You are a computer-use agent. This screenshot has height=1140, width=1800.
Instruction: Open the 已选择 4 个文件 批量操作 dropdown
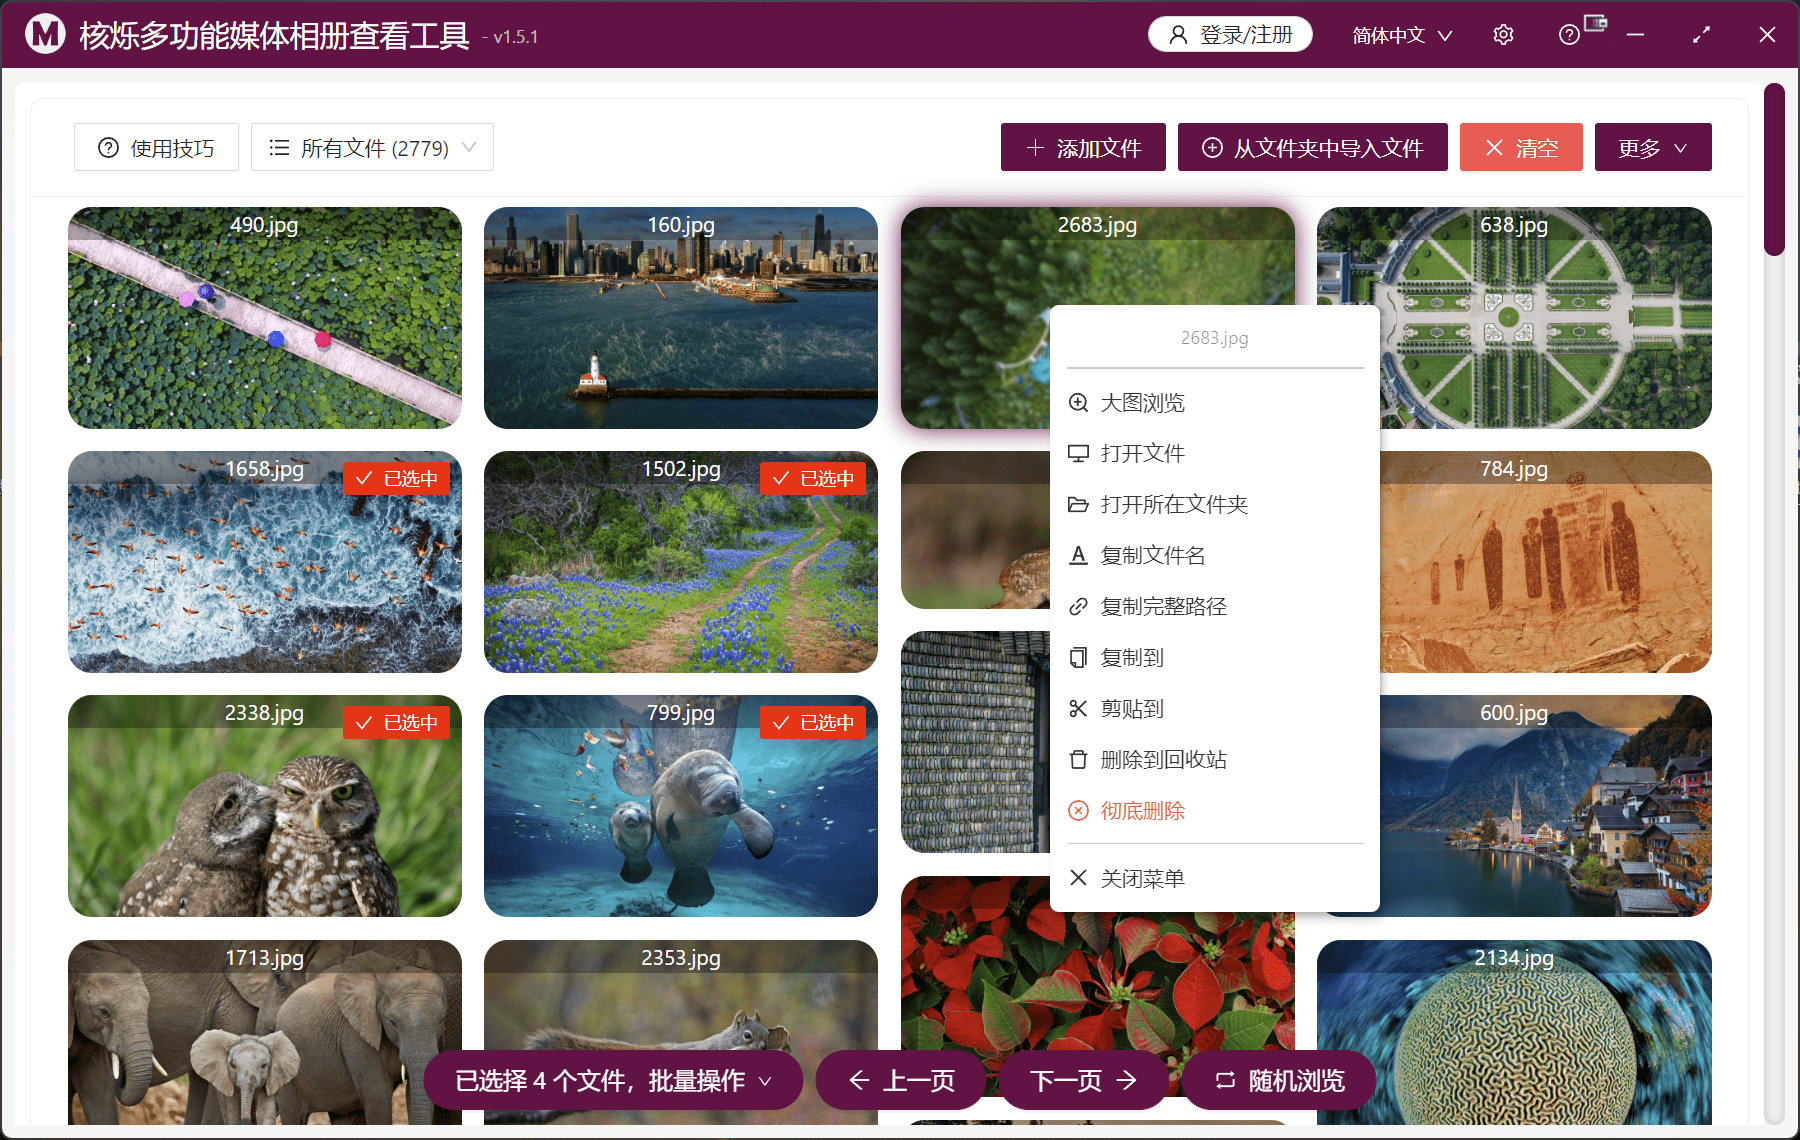(613, 1080)
